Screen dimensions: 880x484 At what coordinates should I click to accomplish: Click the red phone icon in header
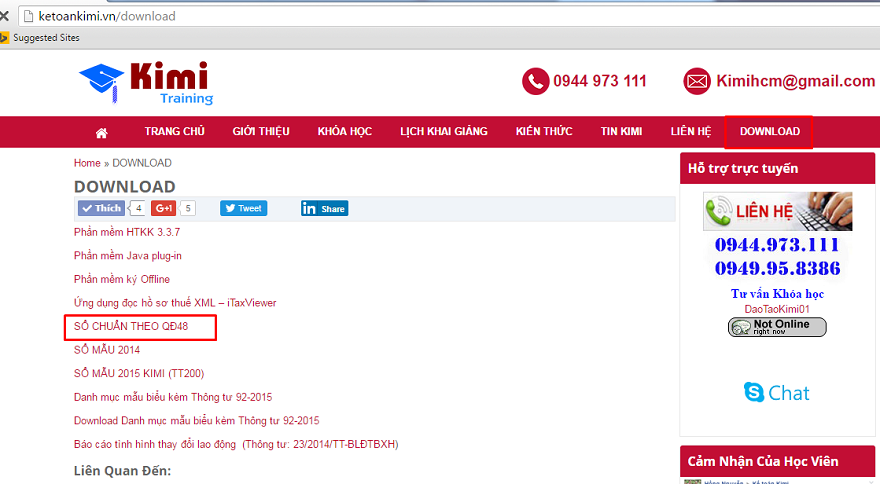535,82
